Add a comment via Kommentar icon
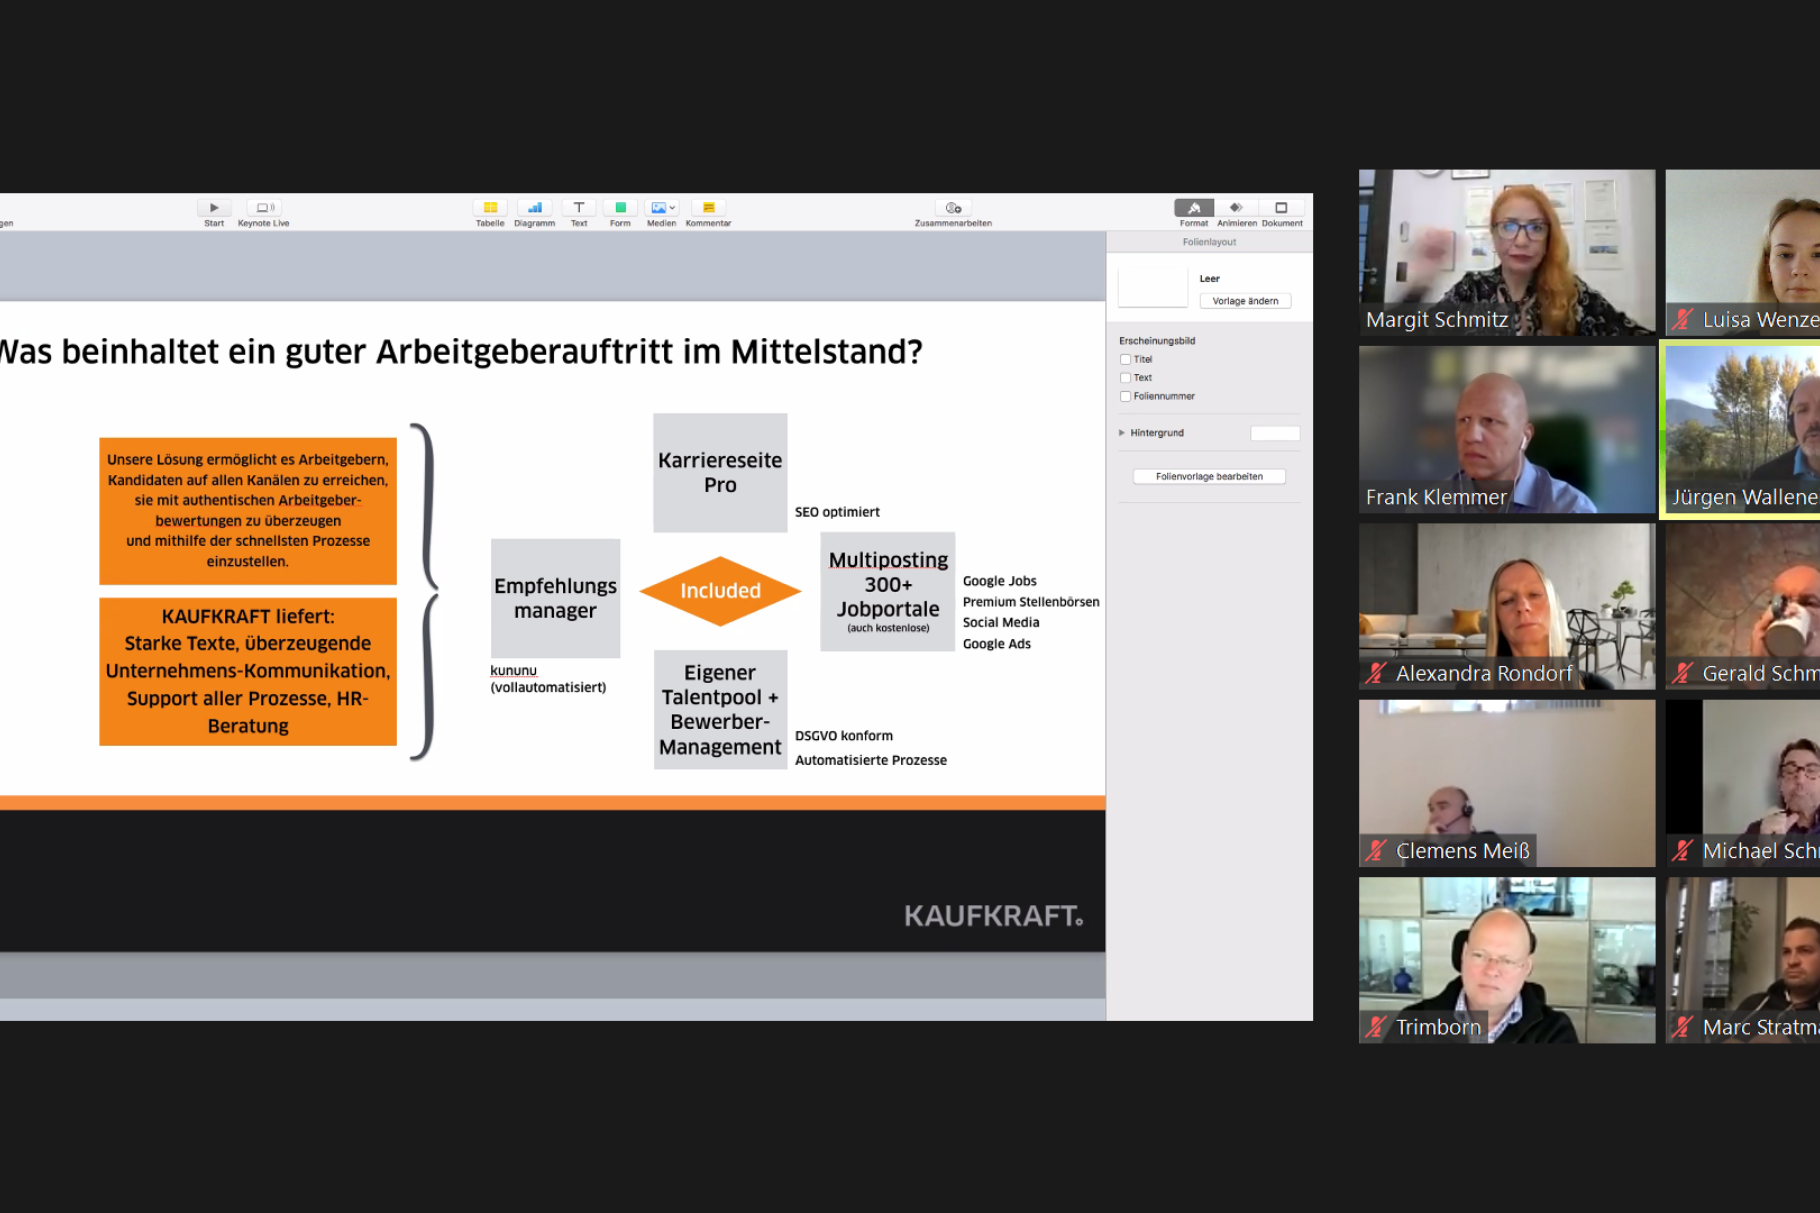The width and height of the screenshot is (1820, 1213). pos(708,208)
